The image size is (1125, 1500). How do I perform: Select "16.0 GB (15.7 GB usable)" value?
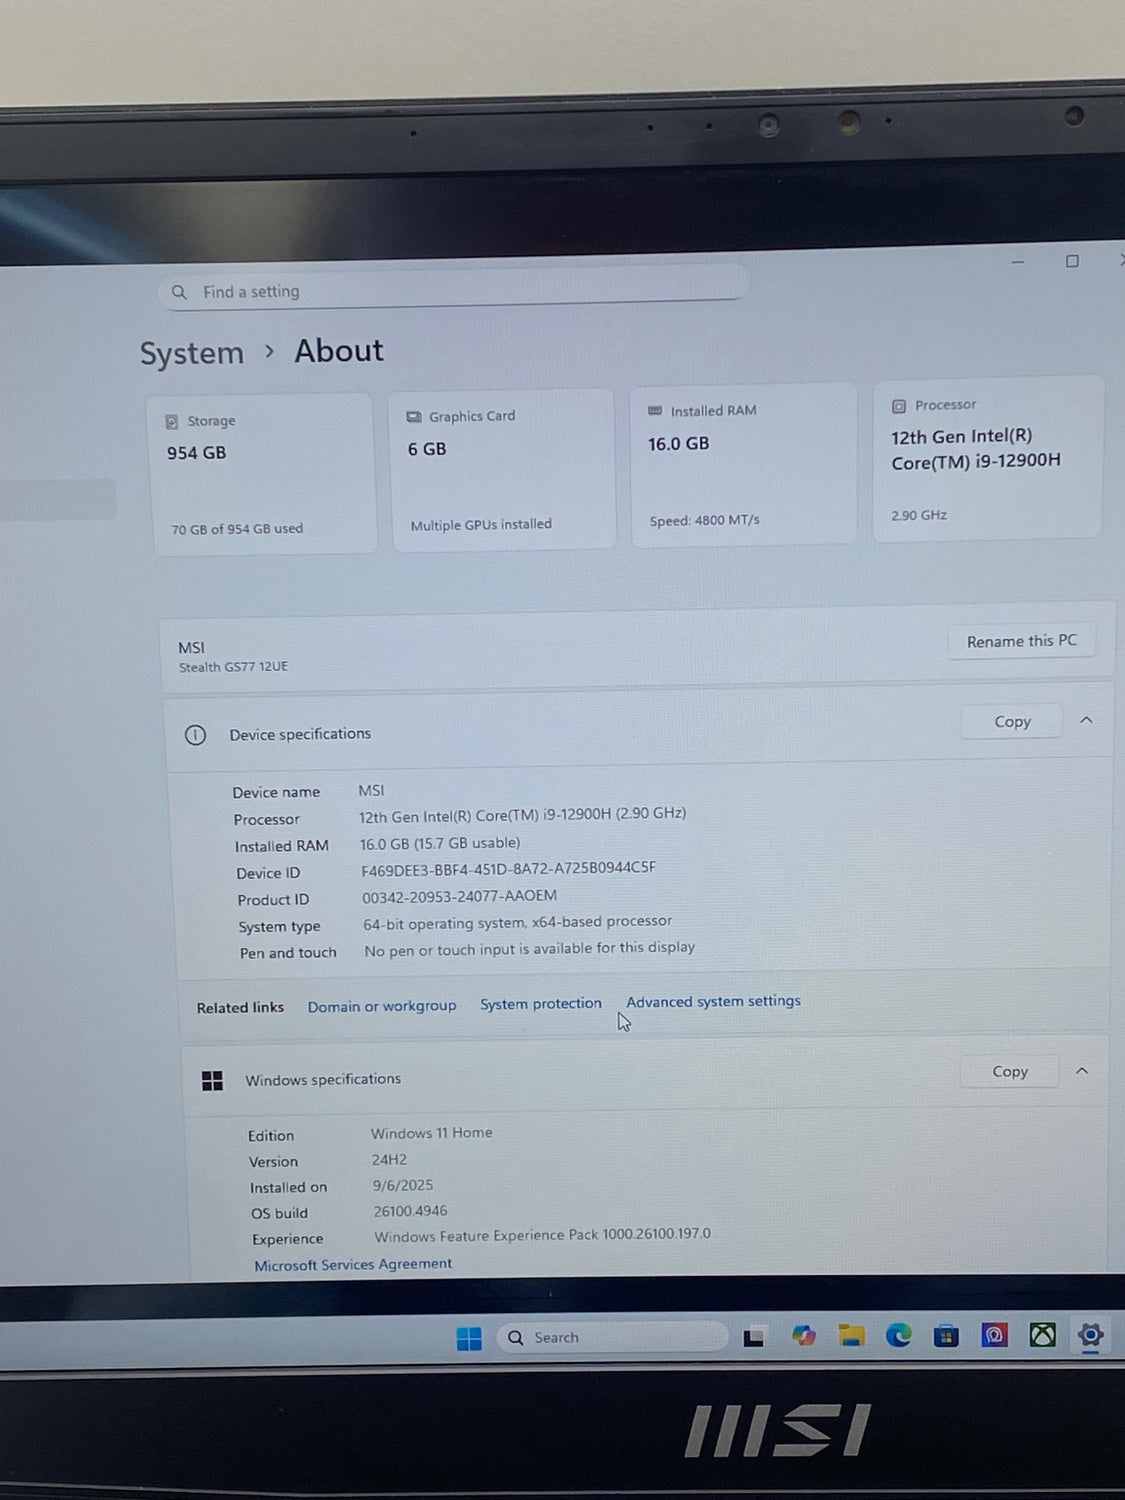(440, 843)
